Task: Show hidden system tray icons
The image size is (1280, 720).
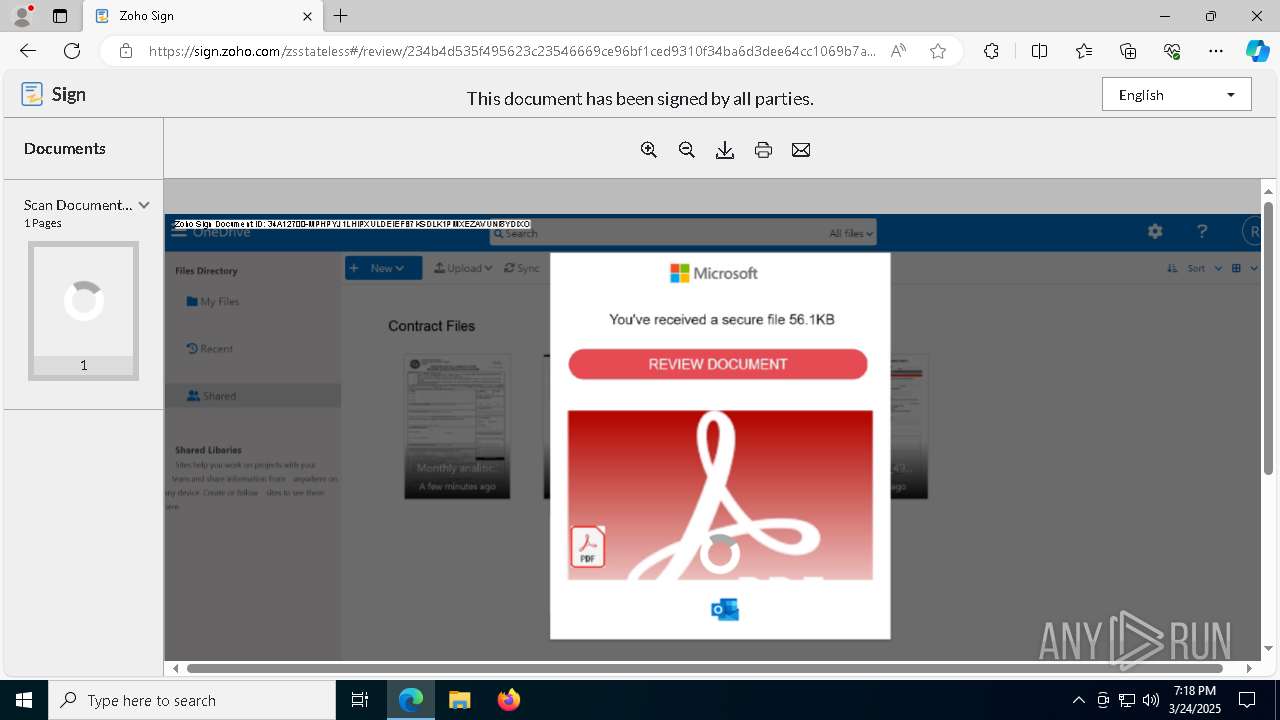Action: (1078, 700)
